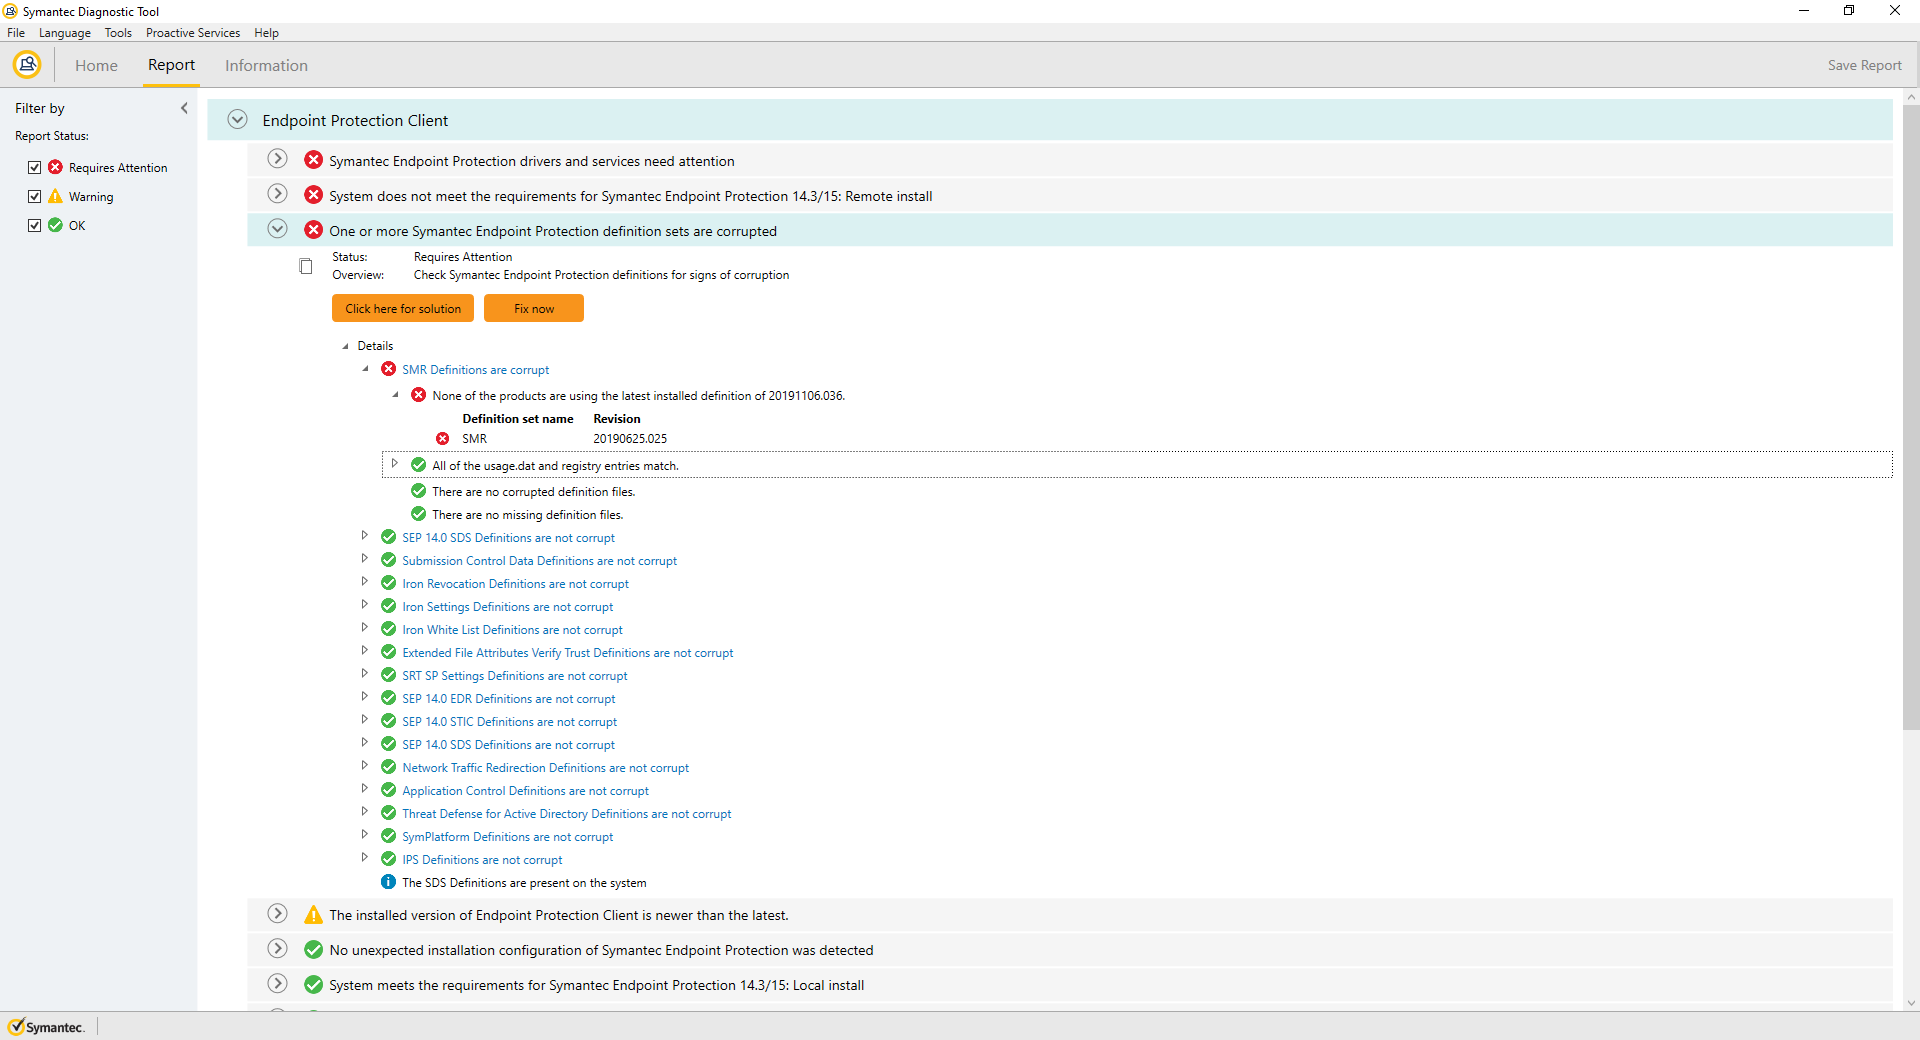Collapse the corrupted definition sets row

[x=278, y=229]
